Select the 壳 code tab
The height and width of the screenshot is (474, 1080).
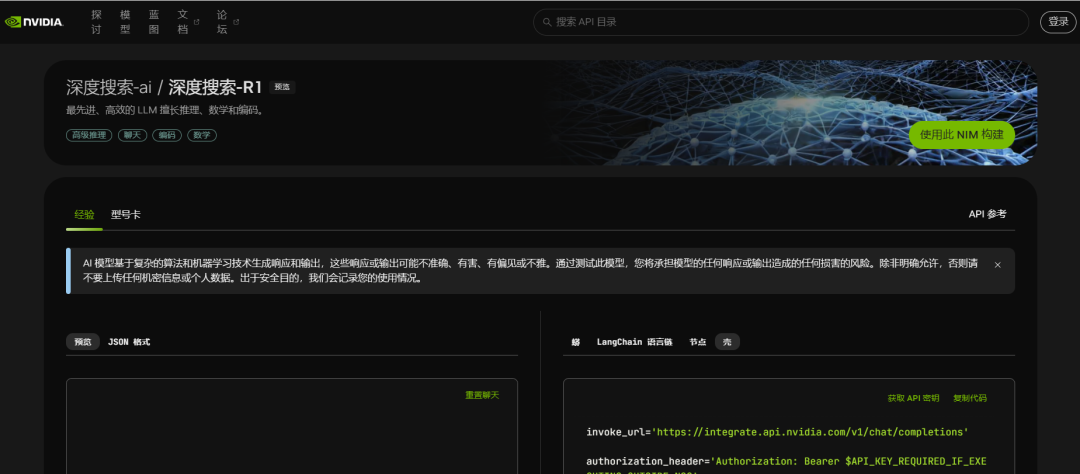pyautogui.click(x=727, y=342)
